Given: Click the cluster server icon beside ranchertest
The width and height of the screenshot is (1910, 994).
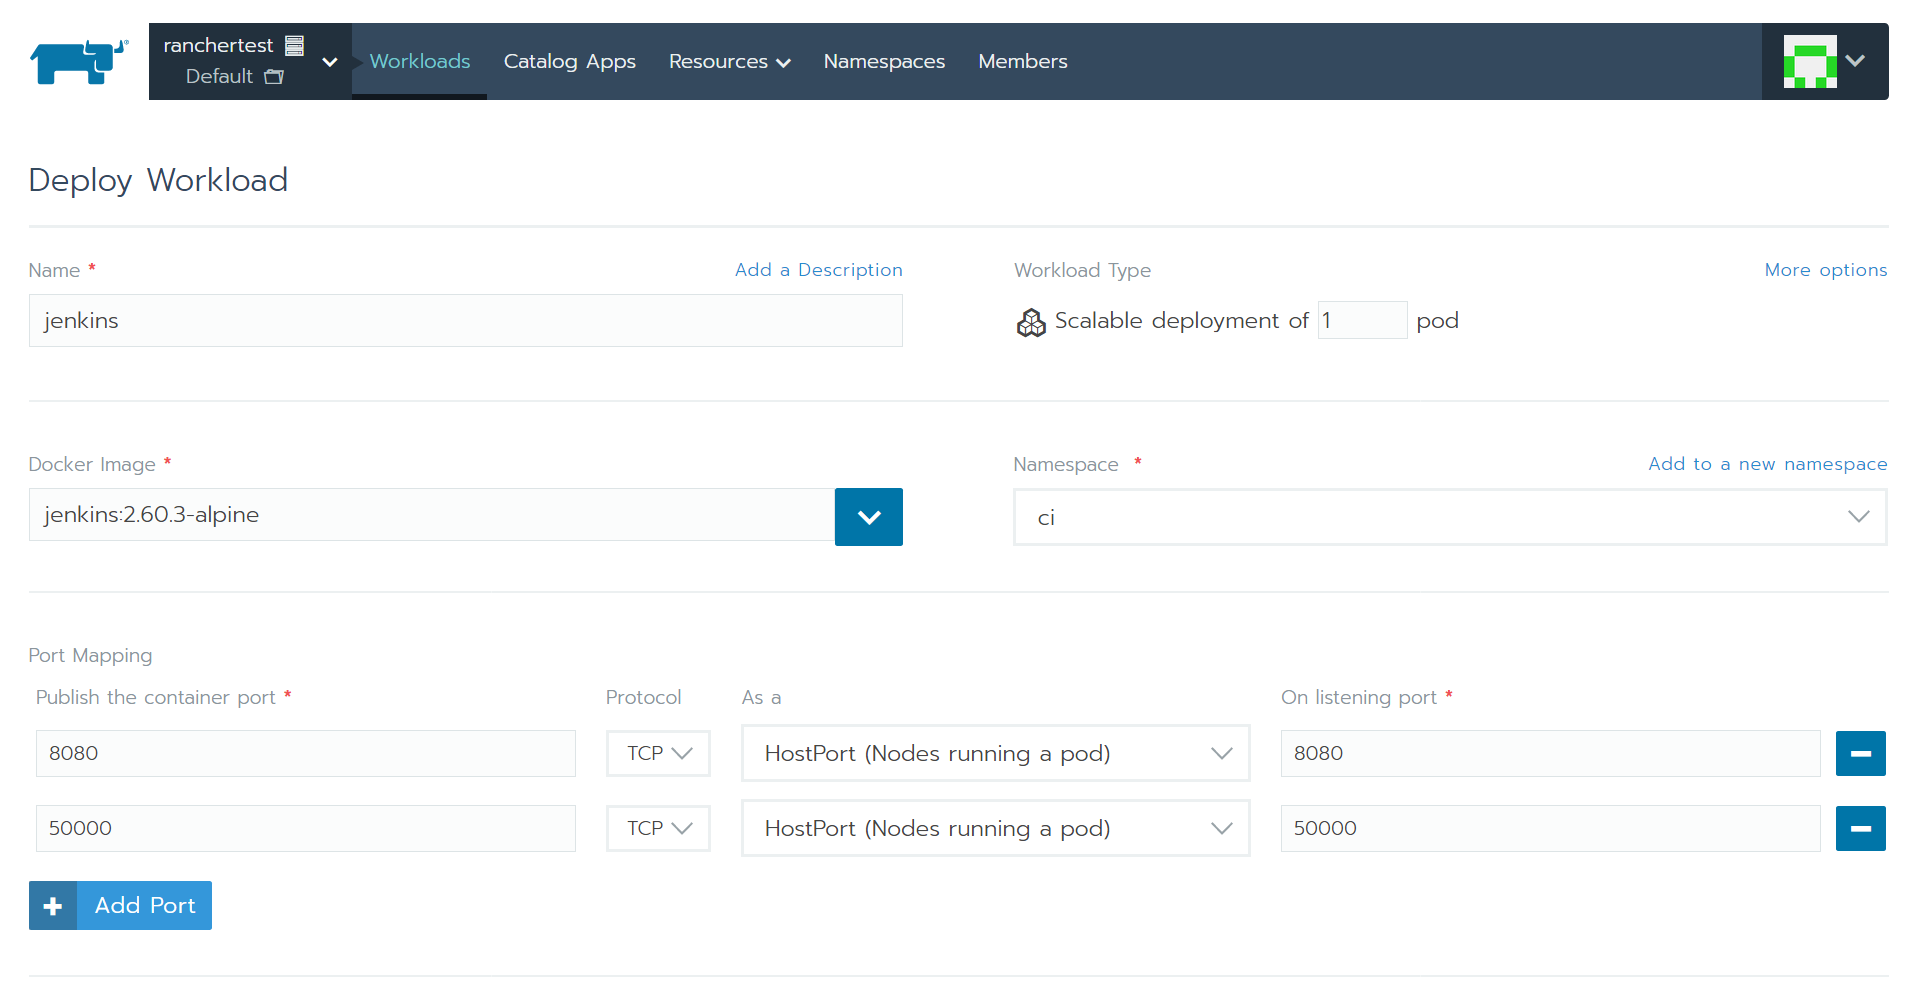Looking at the screenshot, I should [x=294, y=45].
